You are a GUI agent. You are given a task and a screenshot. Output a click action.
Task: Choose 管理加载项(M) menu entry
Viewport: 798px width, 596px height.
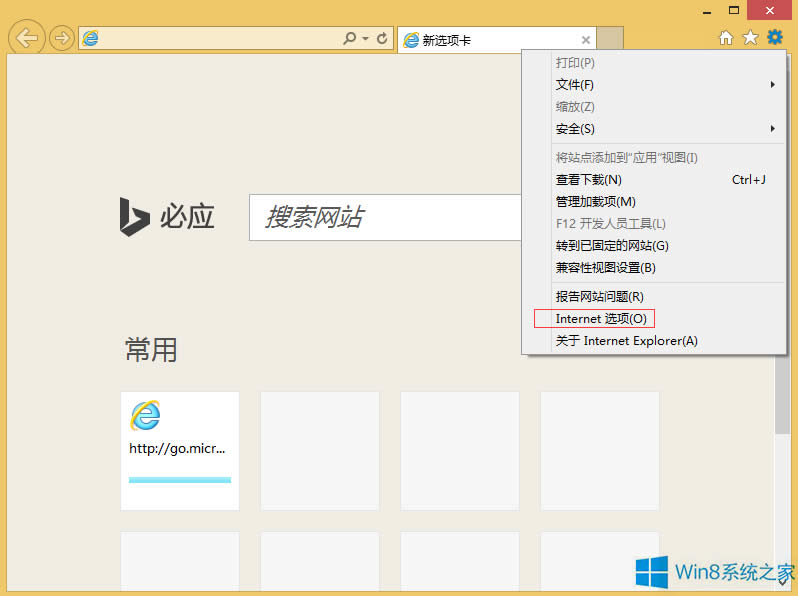click(x=595, y=202)
